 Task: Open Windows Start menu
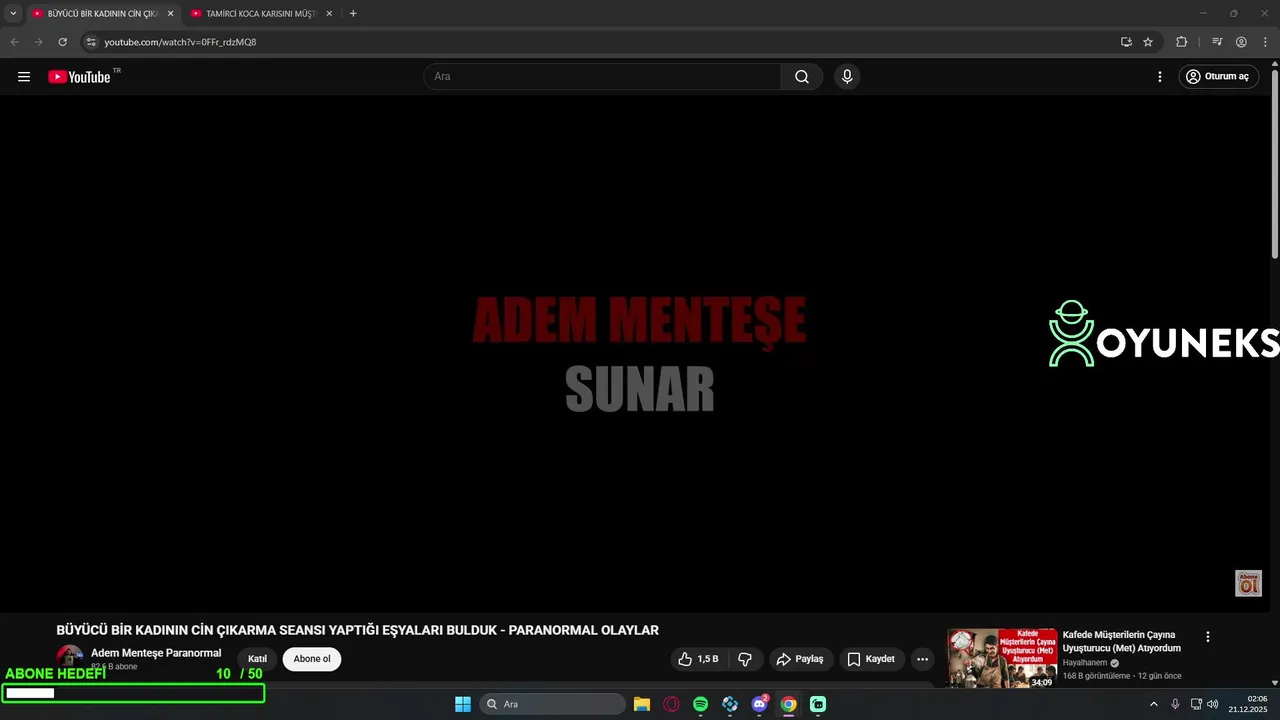[x=463, y=704]
